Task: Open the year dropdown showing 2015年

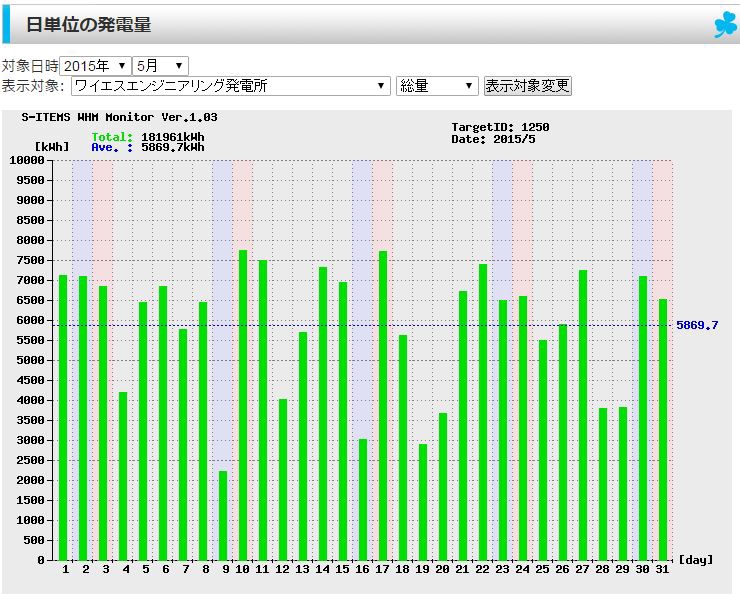Action: tap(95, 66)
